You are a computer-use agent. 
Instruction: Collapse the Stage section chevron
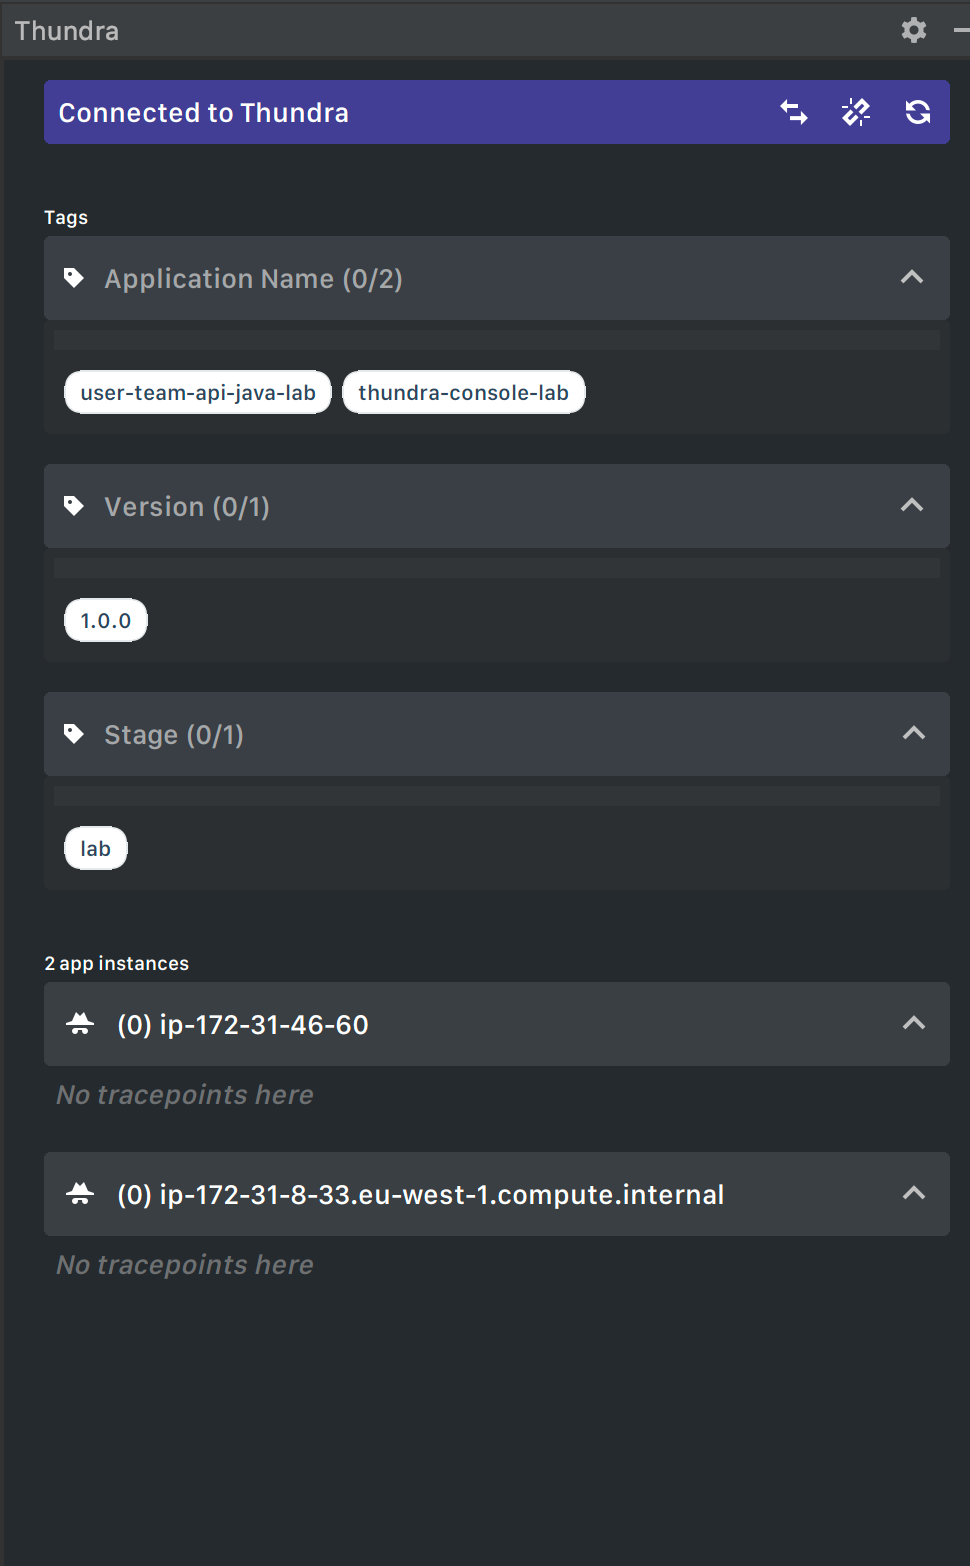(x=914, y=733)
